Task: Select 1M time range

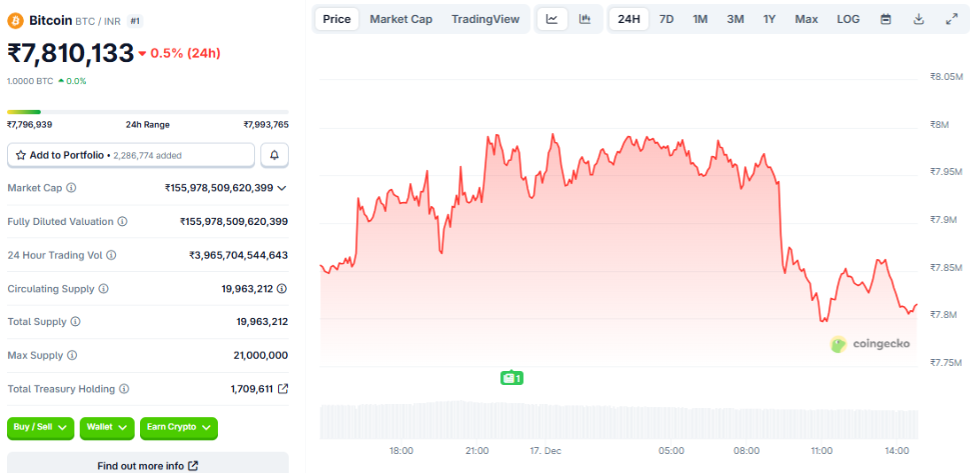Action: 700,19
